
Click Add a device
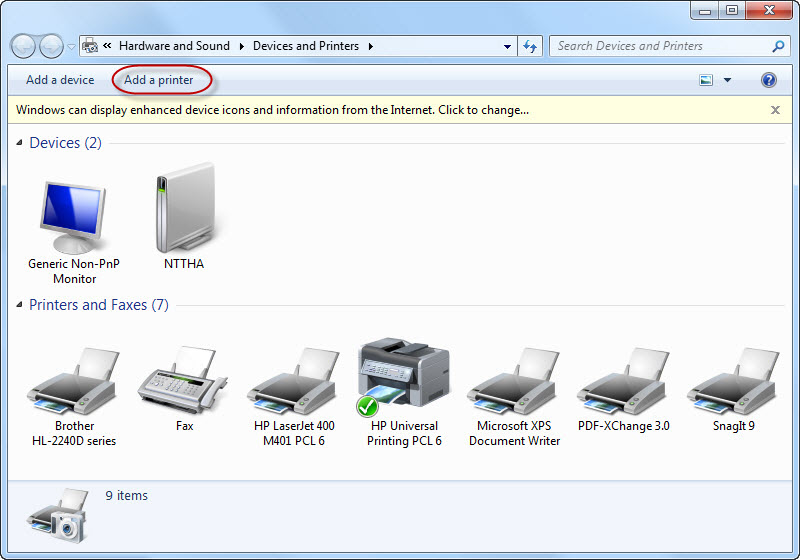coord(60,80)
